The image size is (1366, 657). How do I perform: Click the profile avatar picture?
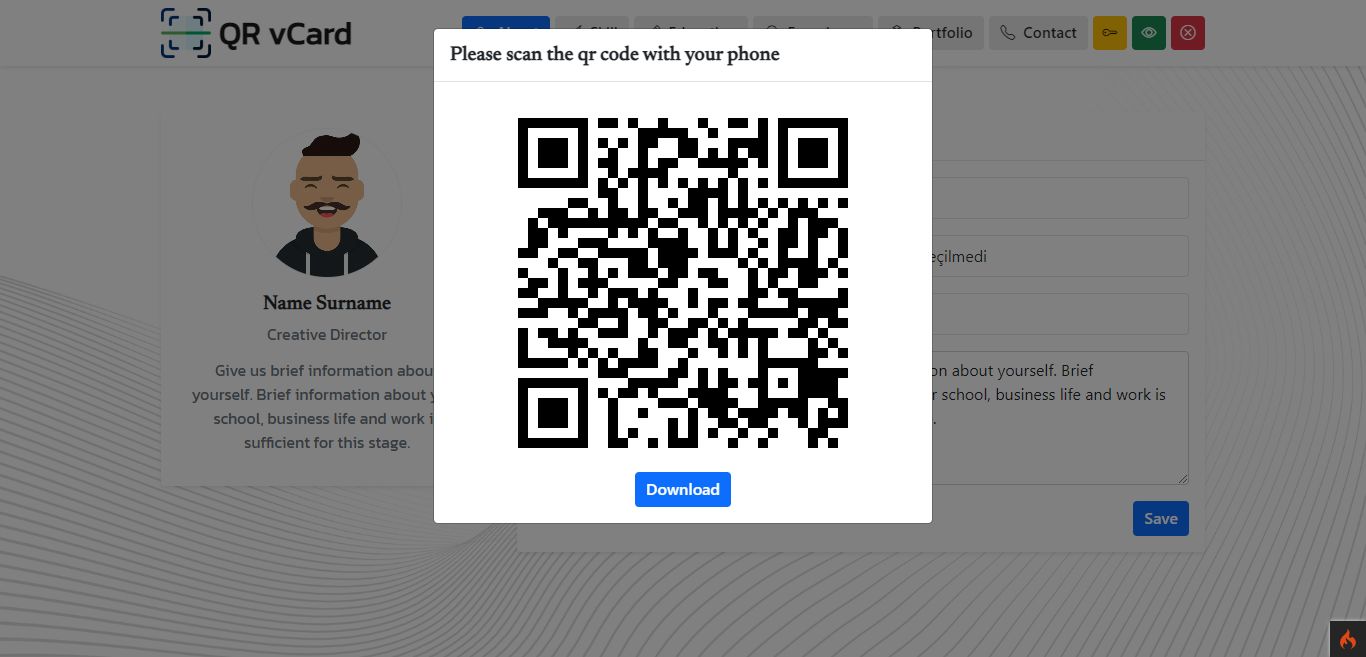coord(327,204)
